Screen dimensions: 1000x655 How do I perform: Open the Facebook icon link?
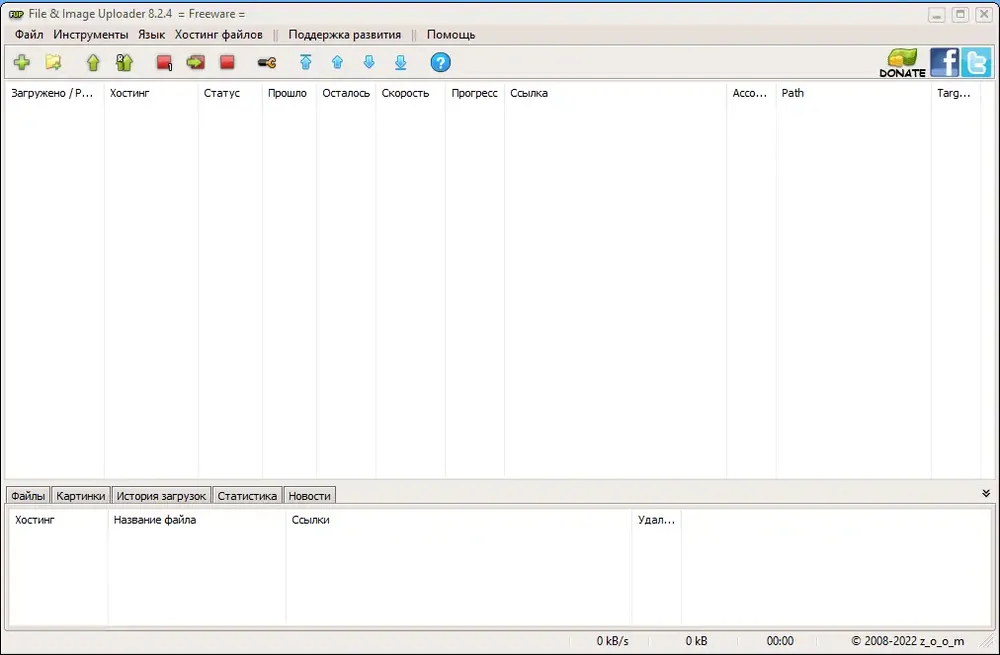pos(945,63)
